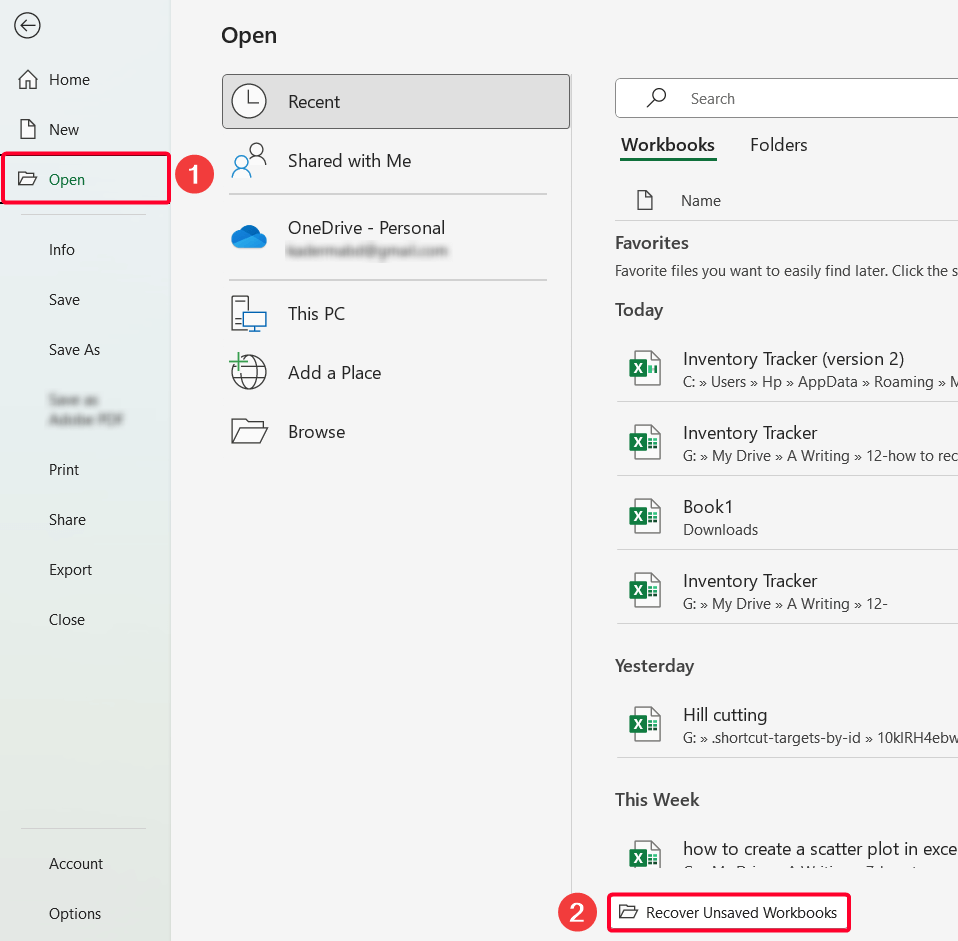Click the Add a Place globe icon
This screenshot has height=941, width=958.
coord(247,372)
